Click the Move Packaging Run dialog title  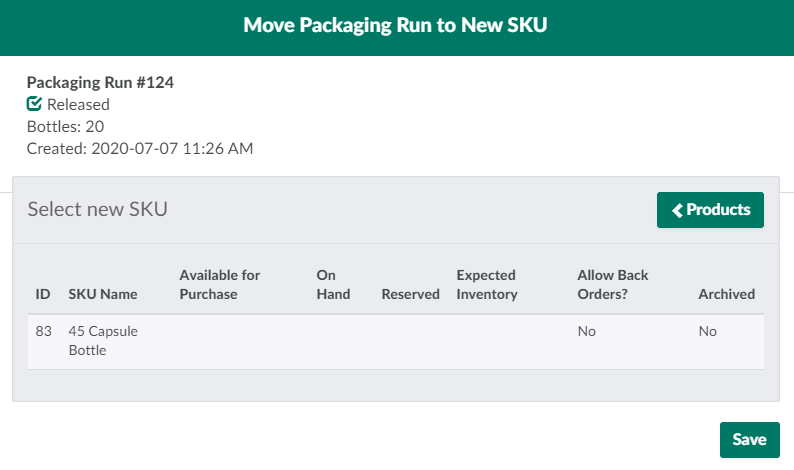click(396, 27)
